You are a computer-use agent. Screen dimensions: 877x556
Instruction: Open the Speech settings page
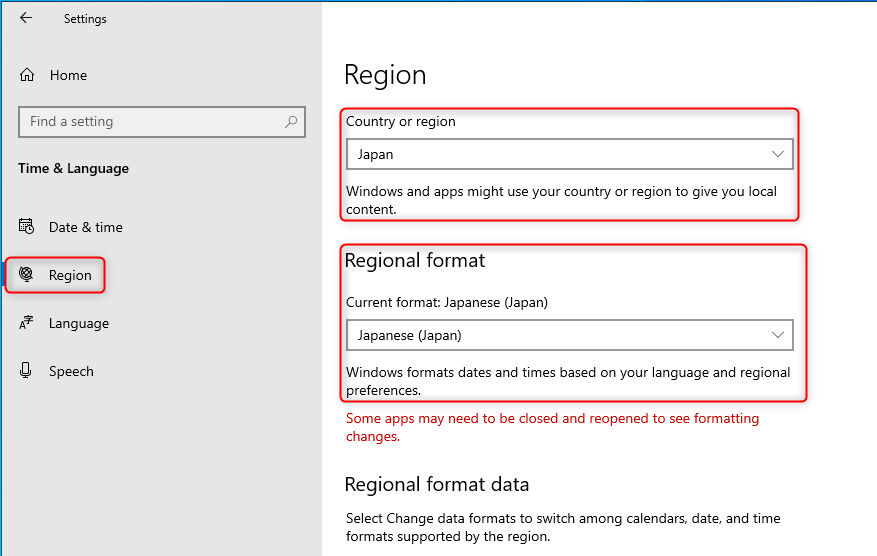71,371
